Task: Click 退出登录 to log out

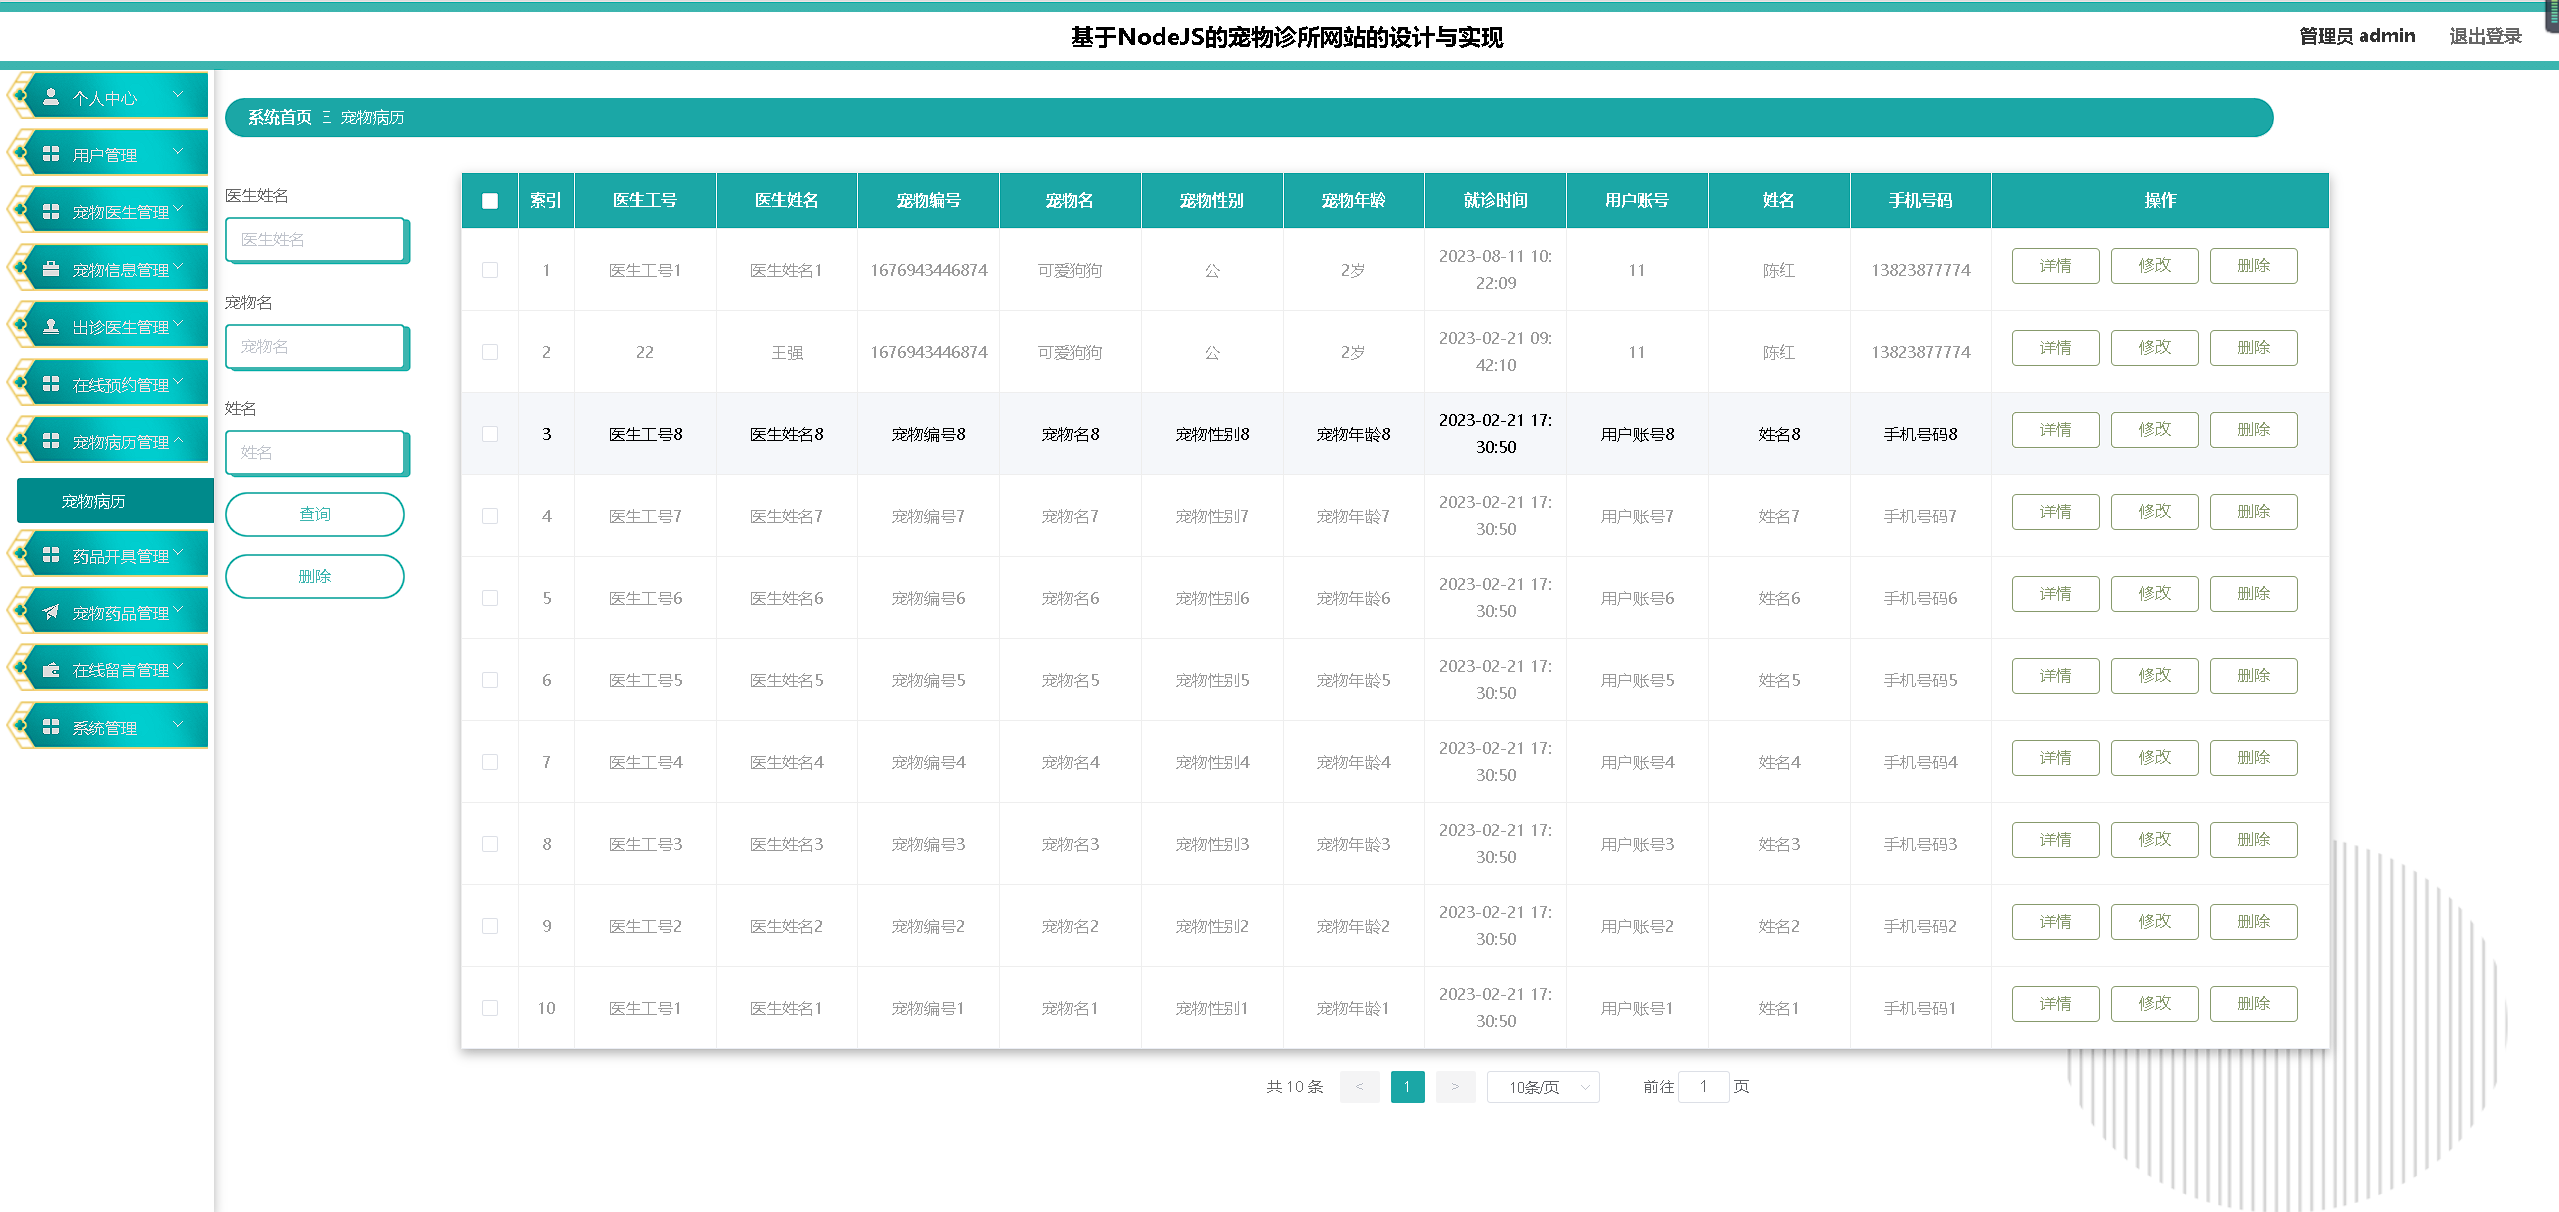Action: point(2484,36)
